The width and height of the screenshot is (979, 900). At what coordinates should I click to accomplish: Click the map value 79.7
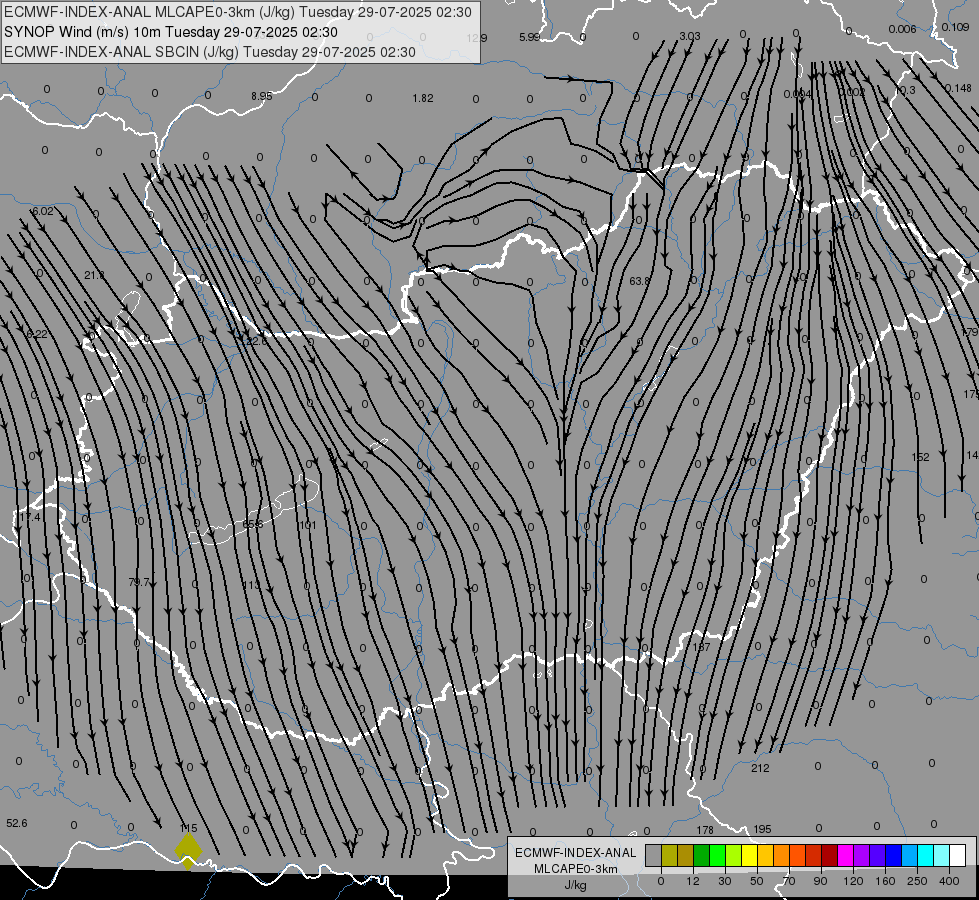139,582
